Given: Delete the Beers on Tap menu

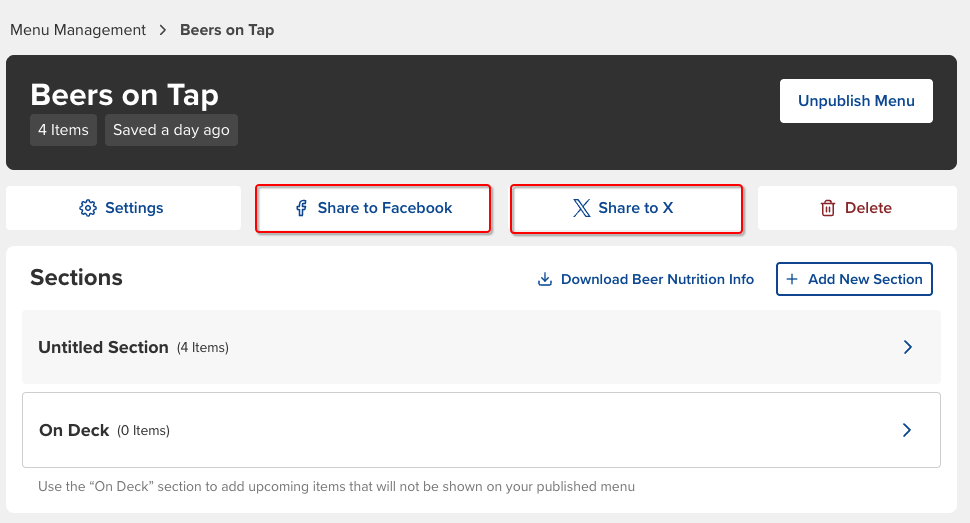Looking at the screenshot, I should coord(868,208).
